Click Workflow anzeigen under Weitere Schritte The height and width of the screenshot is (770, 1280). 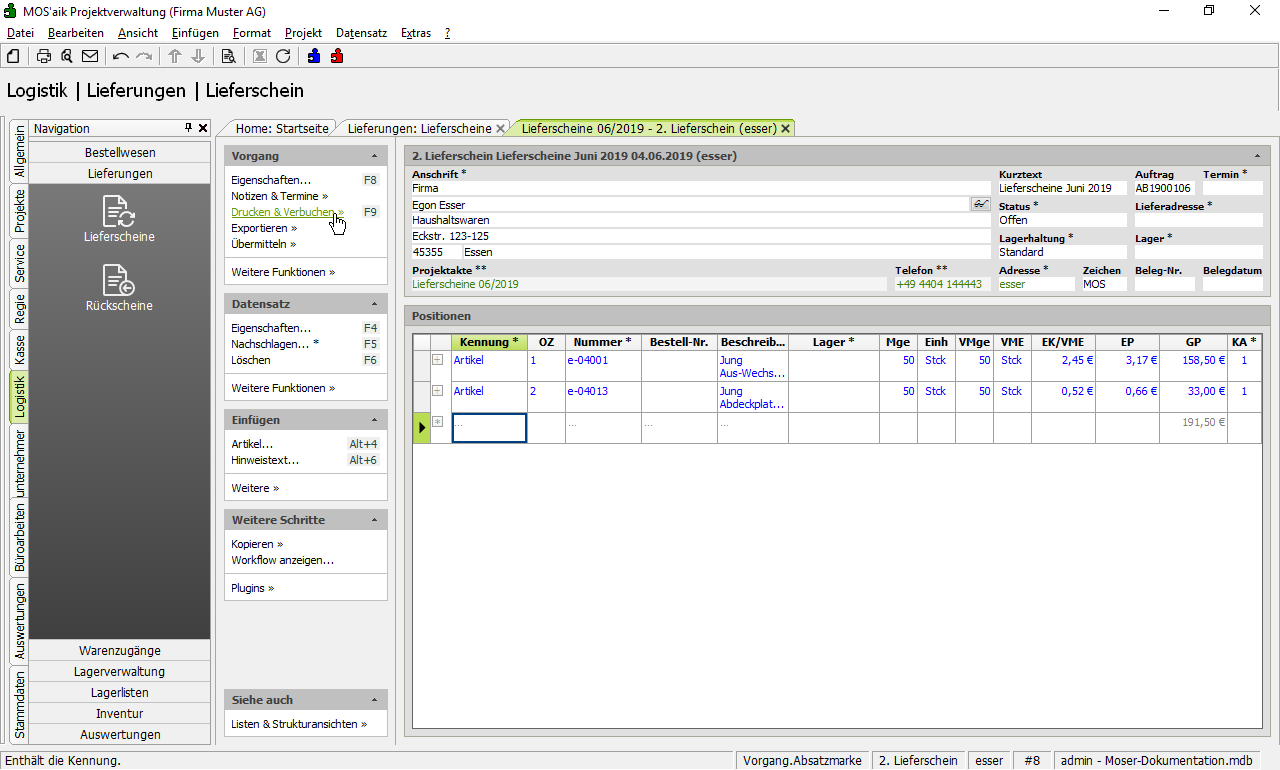(x=282, y=560)
